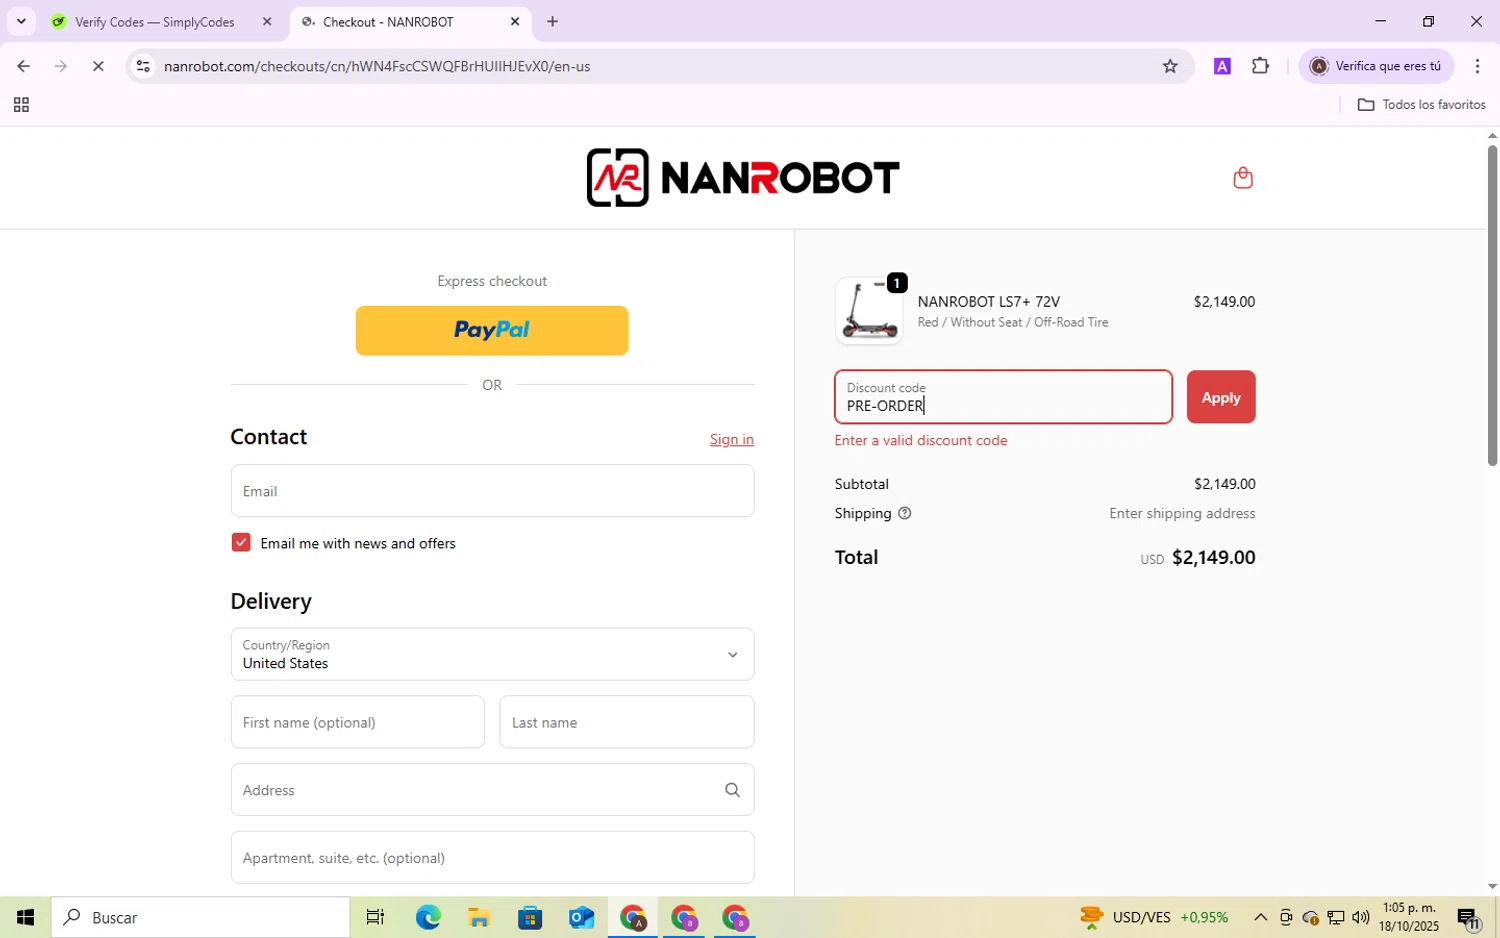Open a new browser tab
1500x938 pixels.
pos(552,21)
